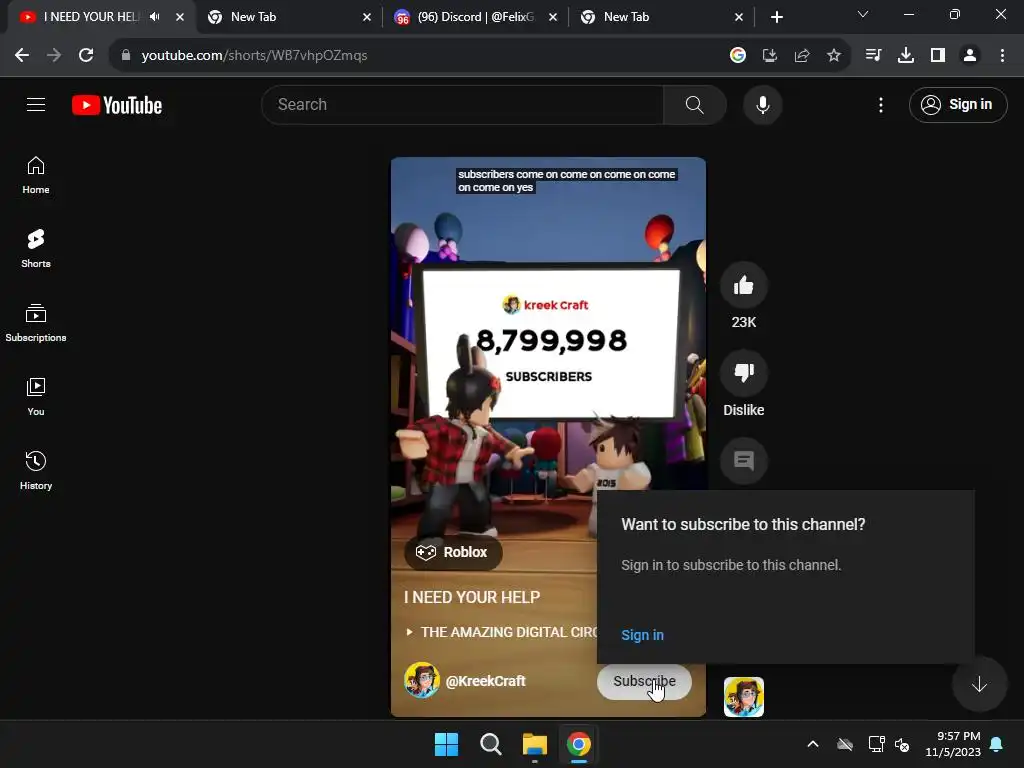Click the Subscribe button
The width and height of the screenshot is (1024, 768).
[644, 681]
